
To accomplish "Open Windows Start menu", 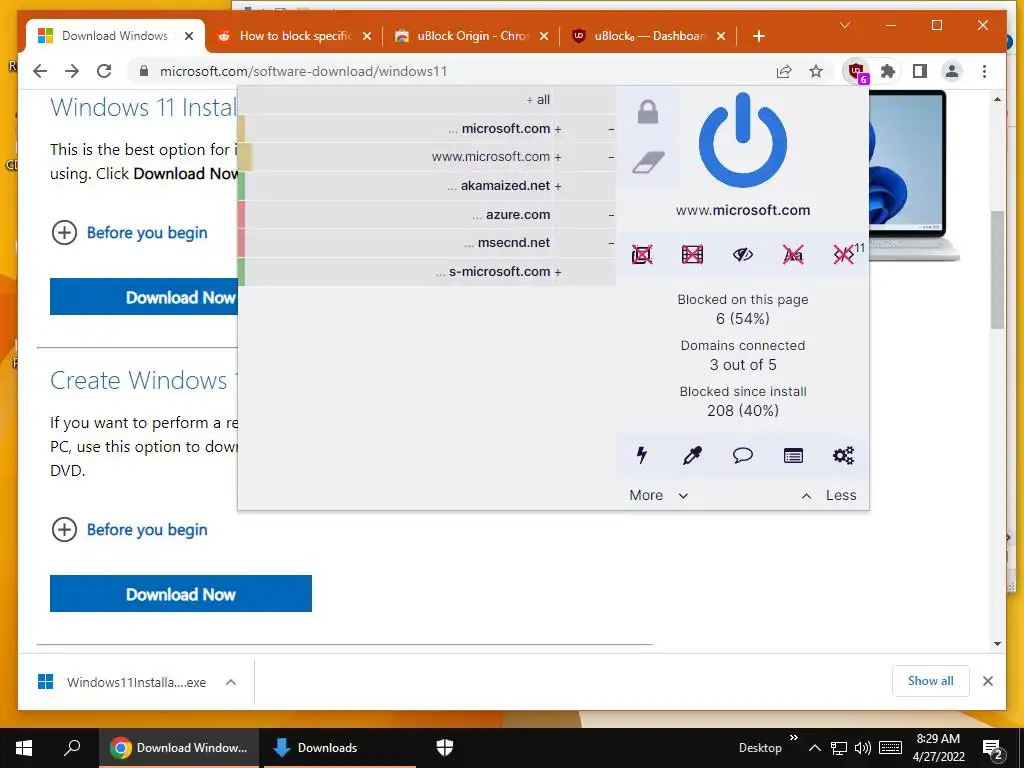I will click(24, 748).
